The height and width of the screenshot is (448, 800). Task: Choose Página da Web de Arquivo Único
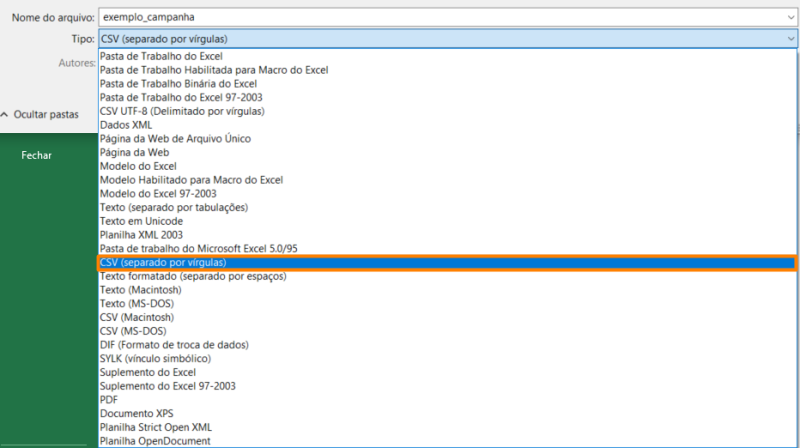pos(175,138)
